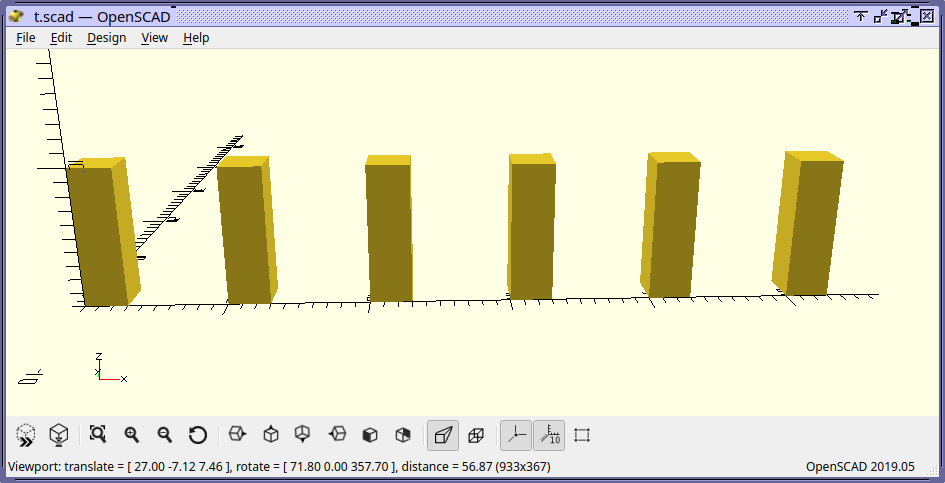The width and height of the screenshot is (945, 483).
Task: Click the View All magnifier icon
Action: click(98, 434)
